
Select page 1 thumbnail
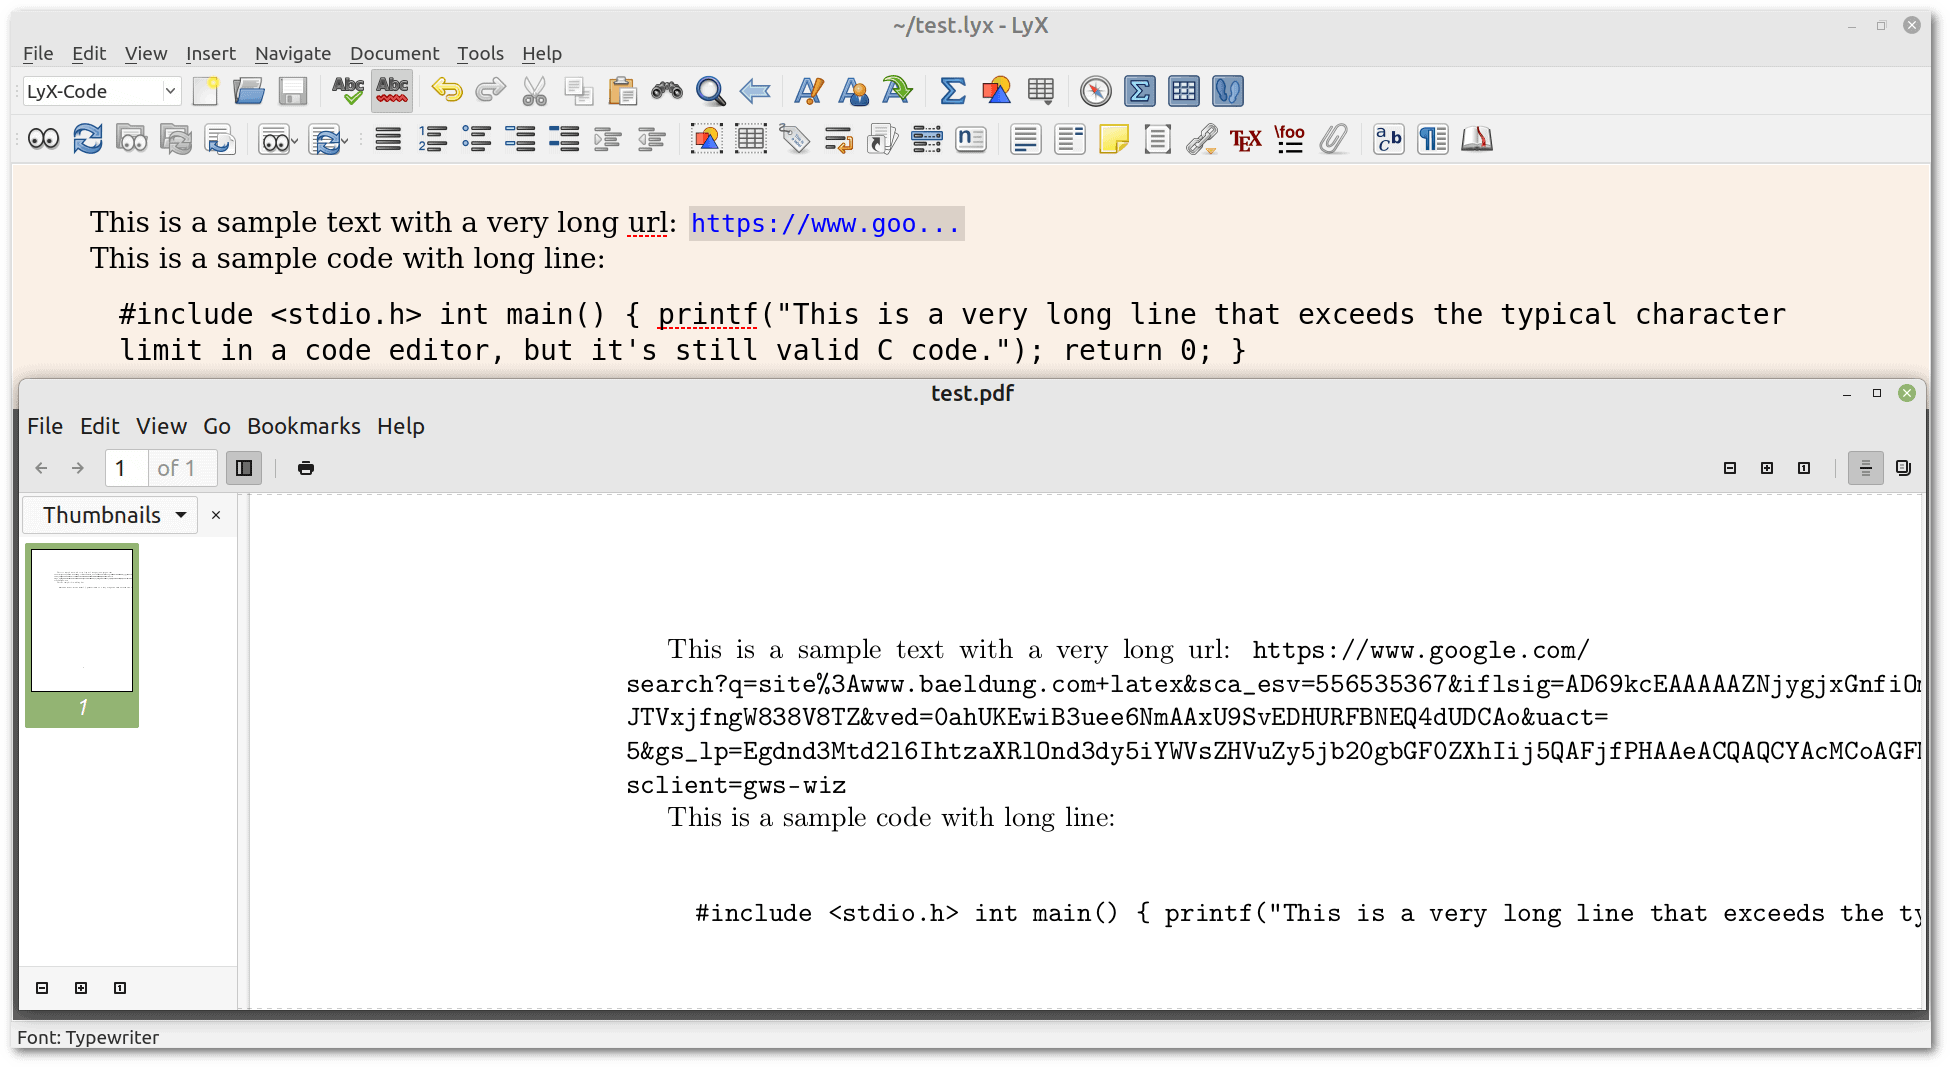click(82, 620)
